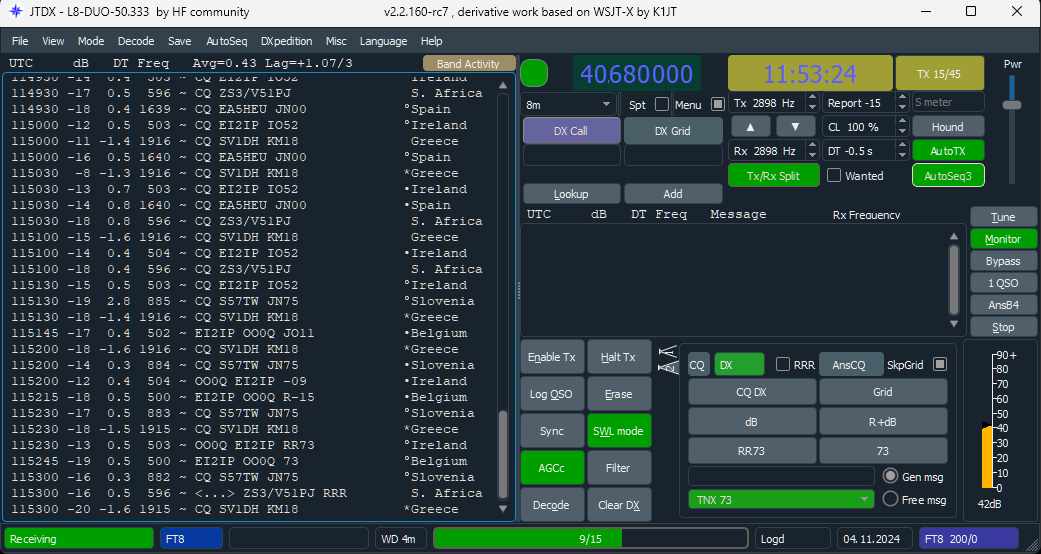
Task: Click Rx Frequency pane scroll-up arrow
Action: pos(954,236)
